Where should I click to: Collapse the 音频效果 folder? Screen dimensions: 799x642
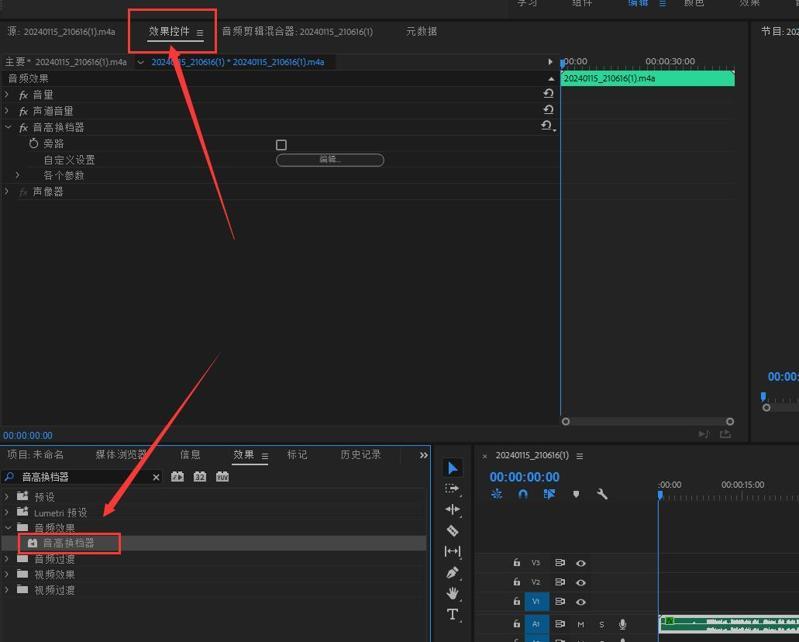8,527
